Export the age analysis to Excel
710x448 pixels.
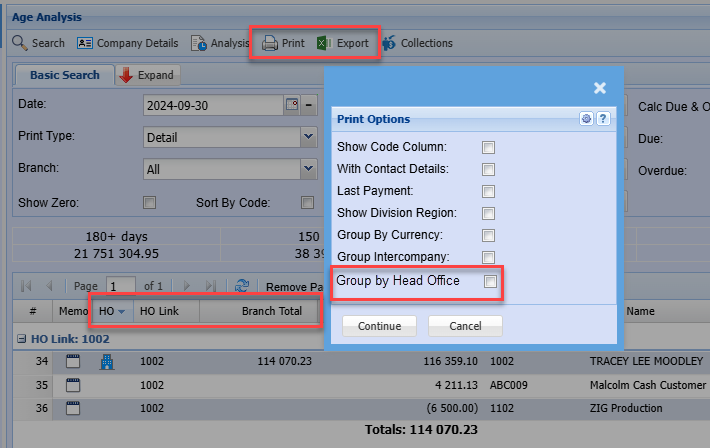point(324,43)
